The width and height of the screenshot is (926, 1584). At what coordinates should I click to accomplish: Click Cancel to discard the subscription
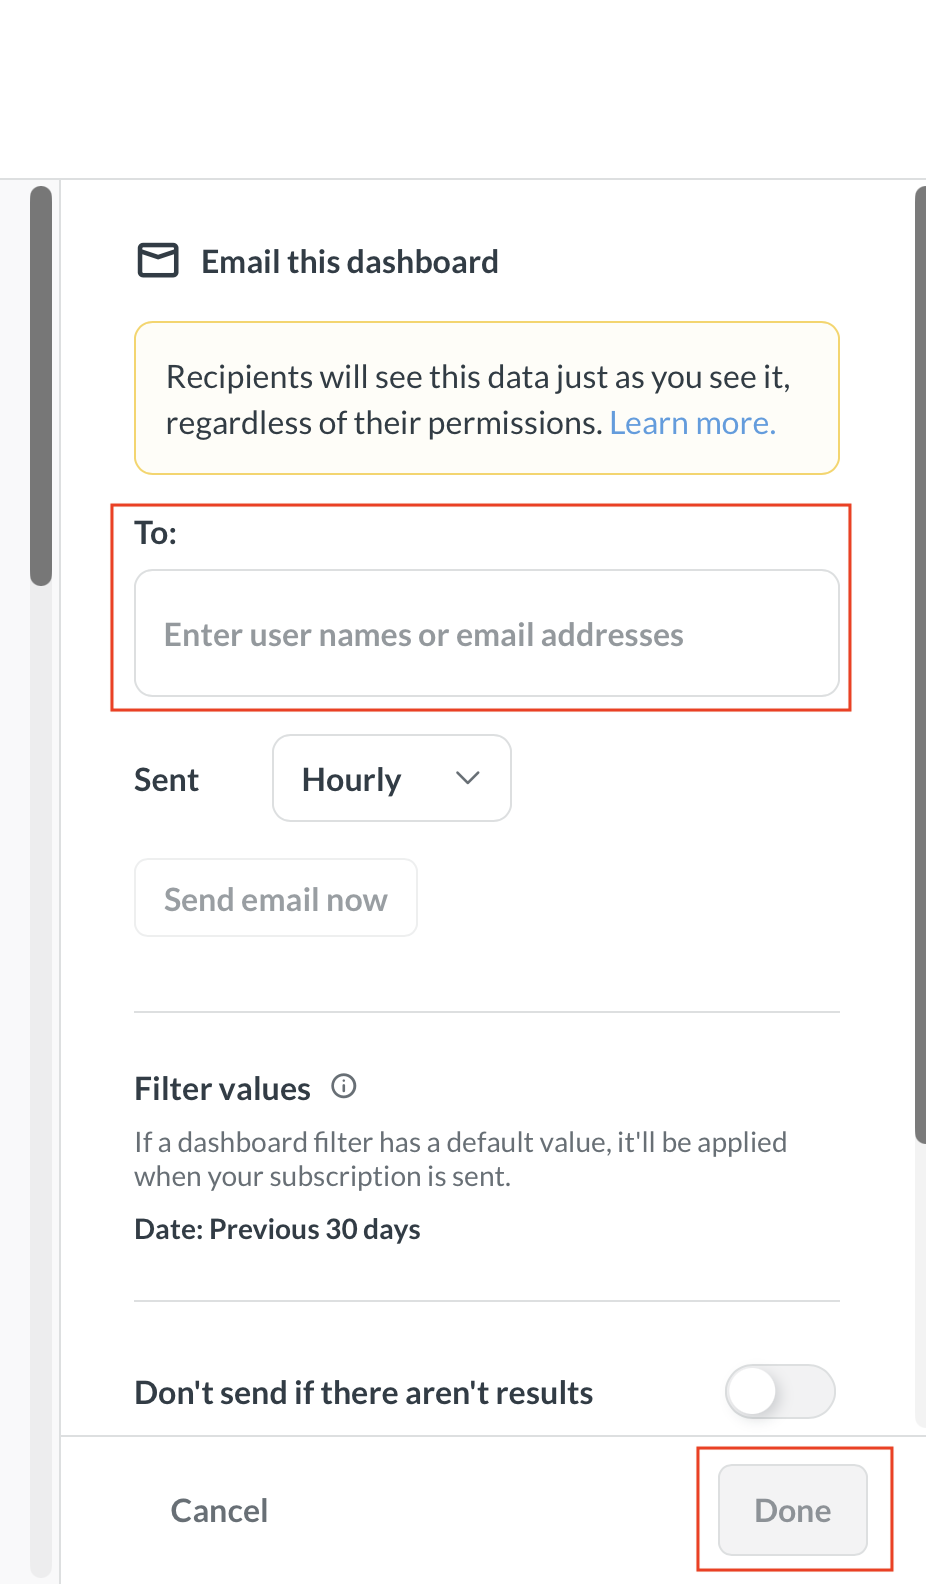219,1510
